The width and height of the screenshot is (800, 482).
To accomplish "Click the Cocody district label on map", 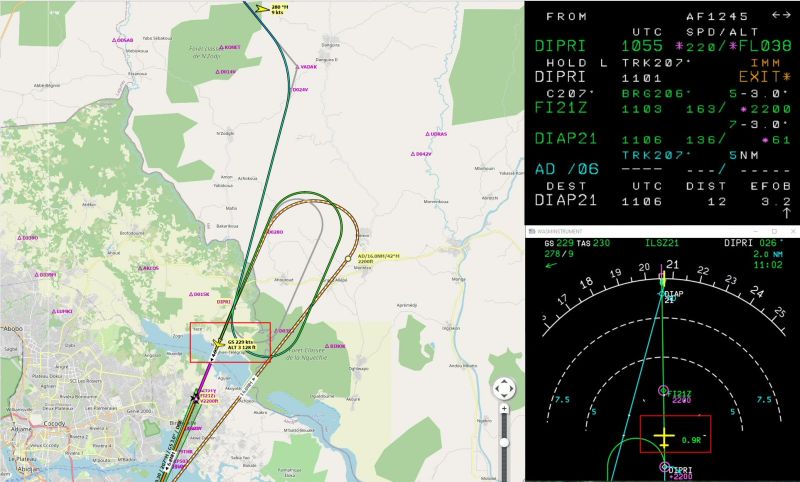I will (x=55, y=424).
